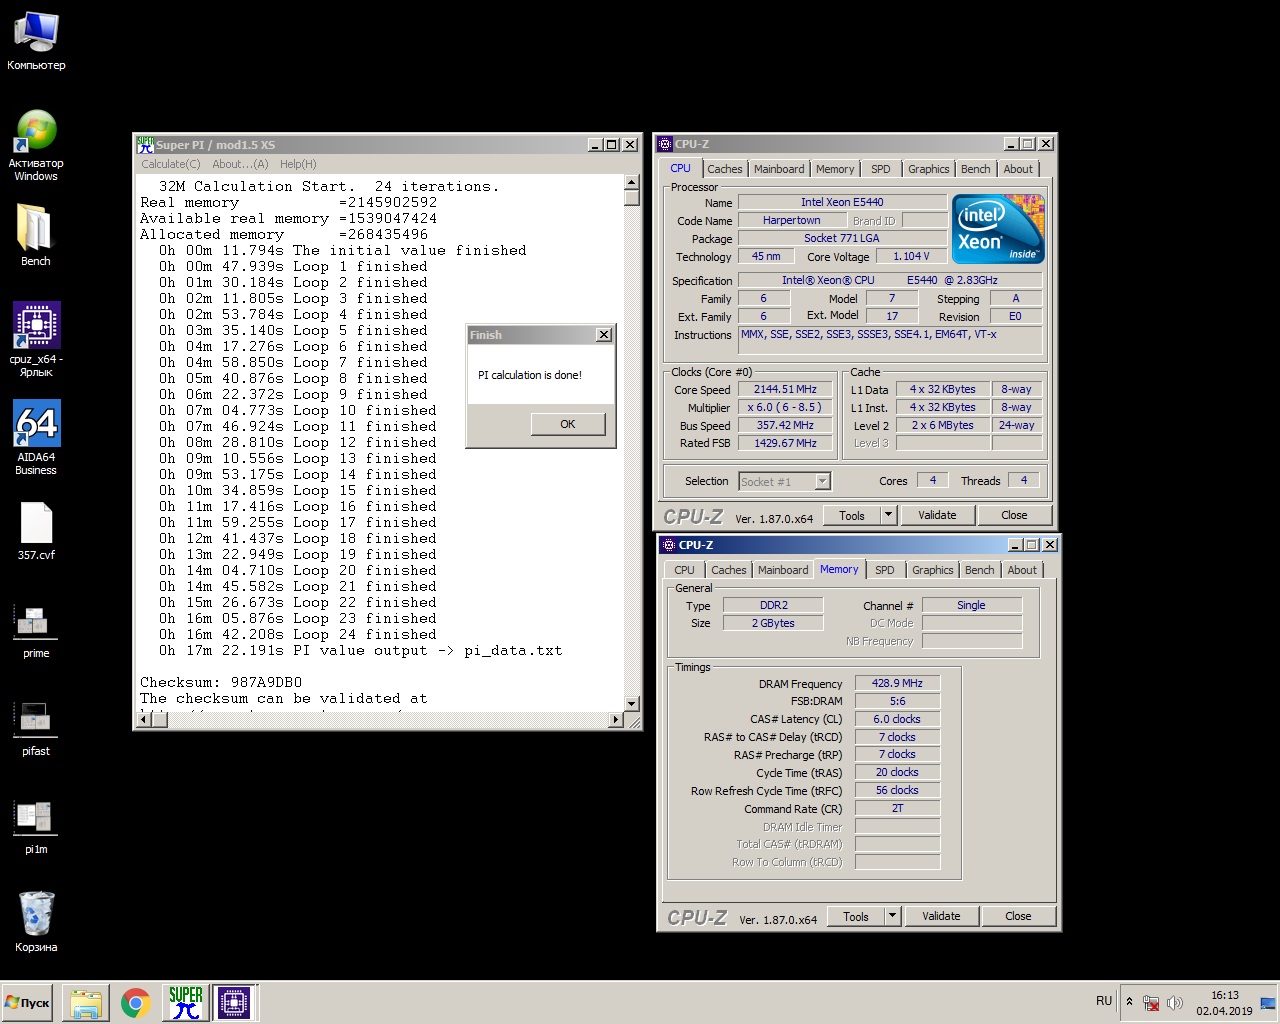The height and width of the screenshot is (1024, 1280).
Task: Open Tools dropdown arrow in upper CPU-Z window
Action: (x=888, y=515)
